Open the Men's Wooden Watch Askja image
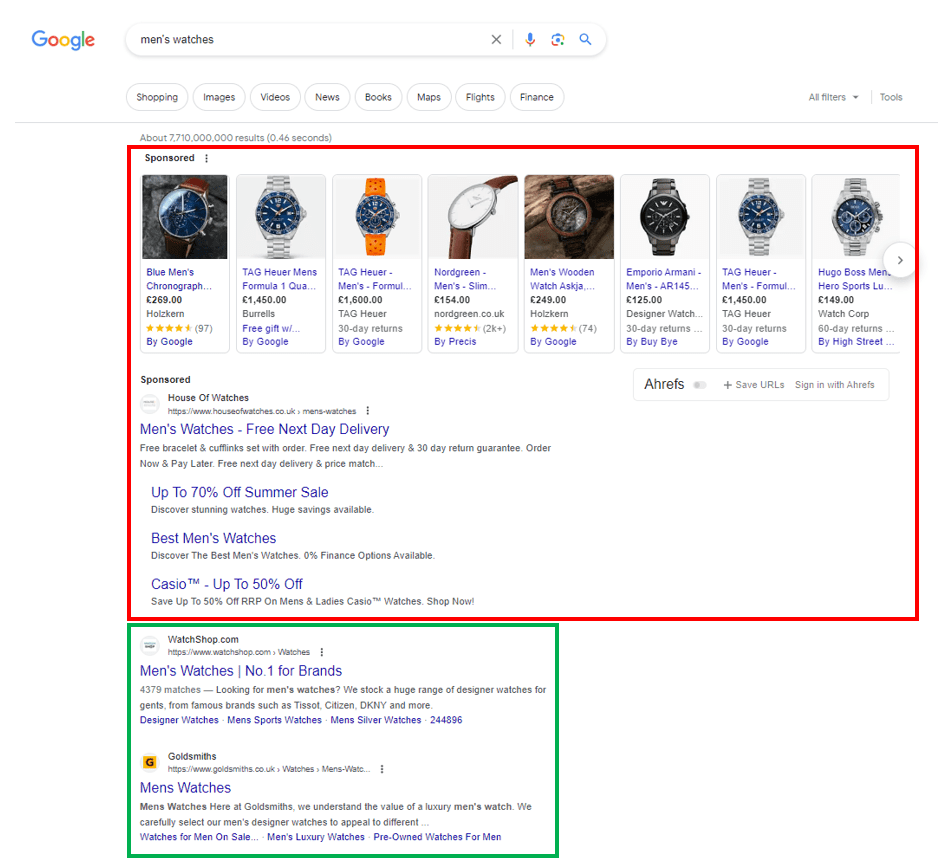The width and height of the screenshot is (952, 867). pyautogui.click(x=569, y=217)
